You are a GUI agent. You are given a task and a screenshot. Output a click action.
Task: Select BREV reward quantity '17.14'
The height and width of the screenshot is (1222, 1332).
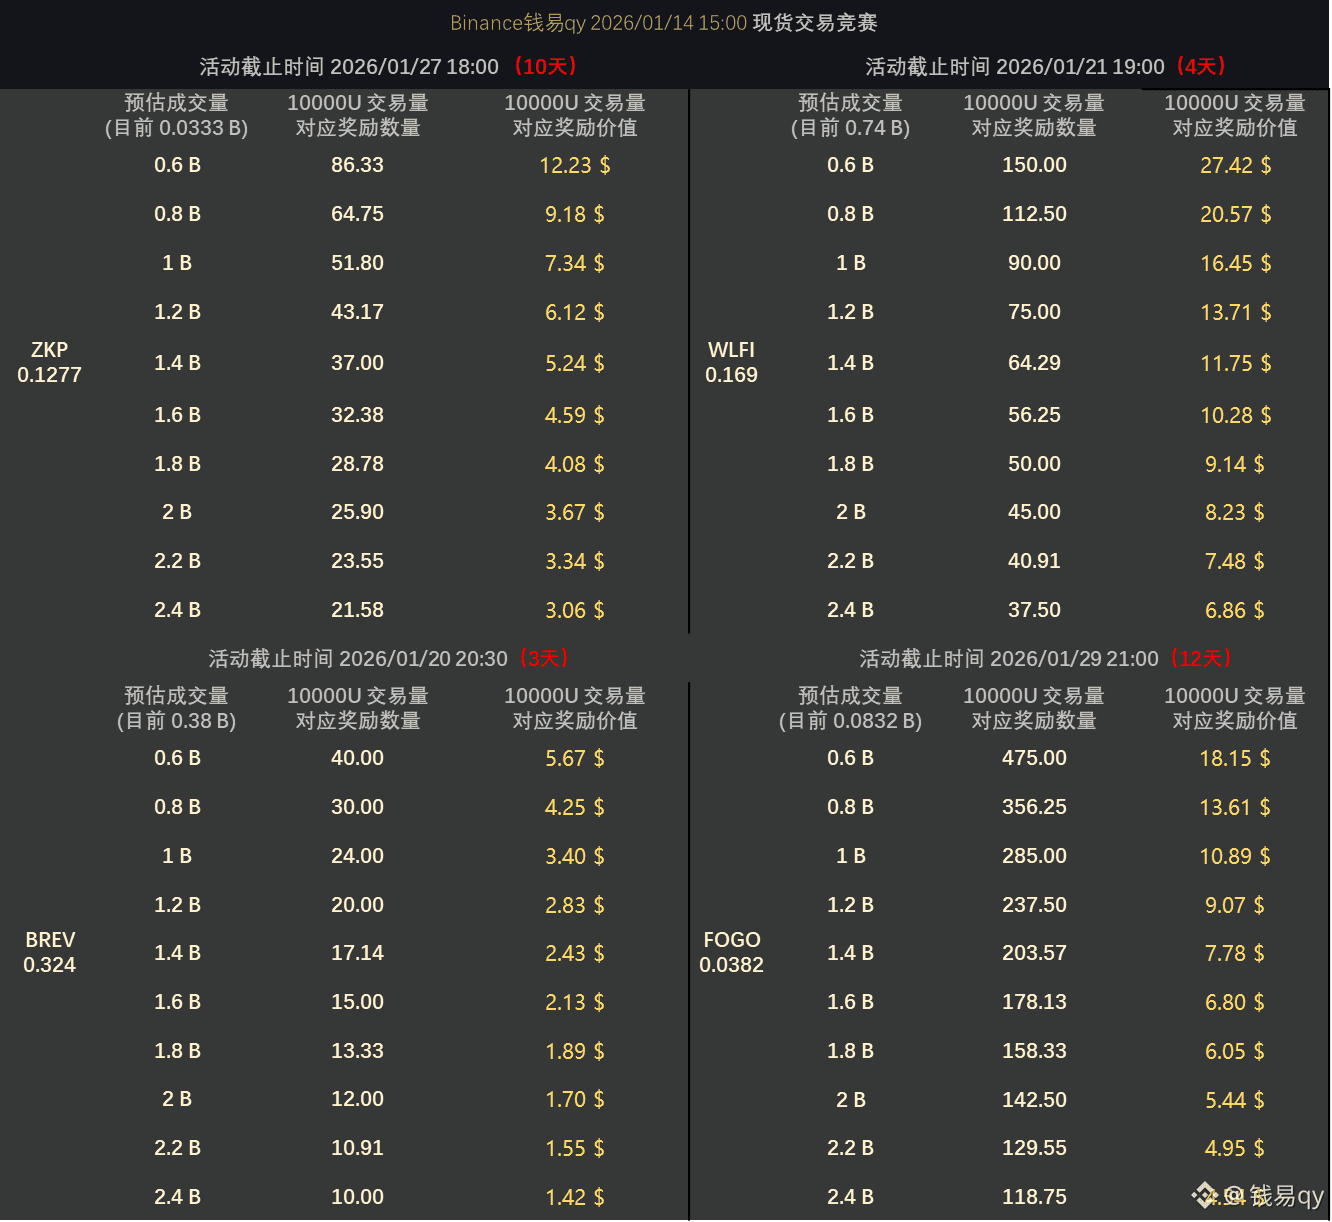(x=357, y=953)
